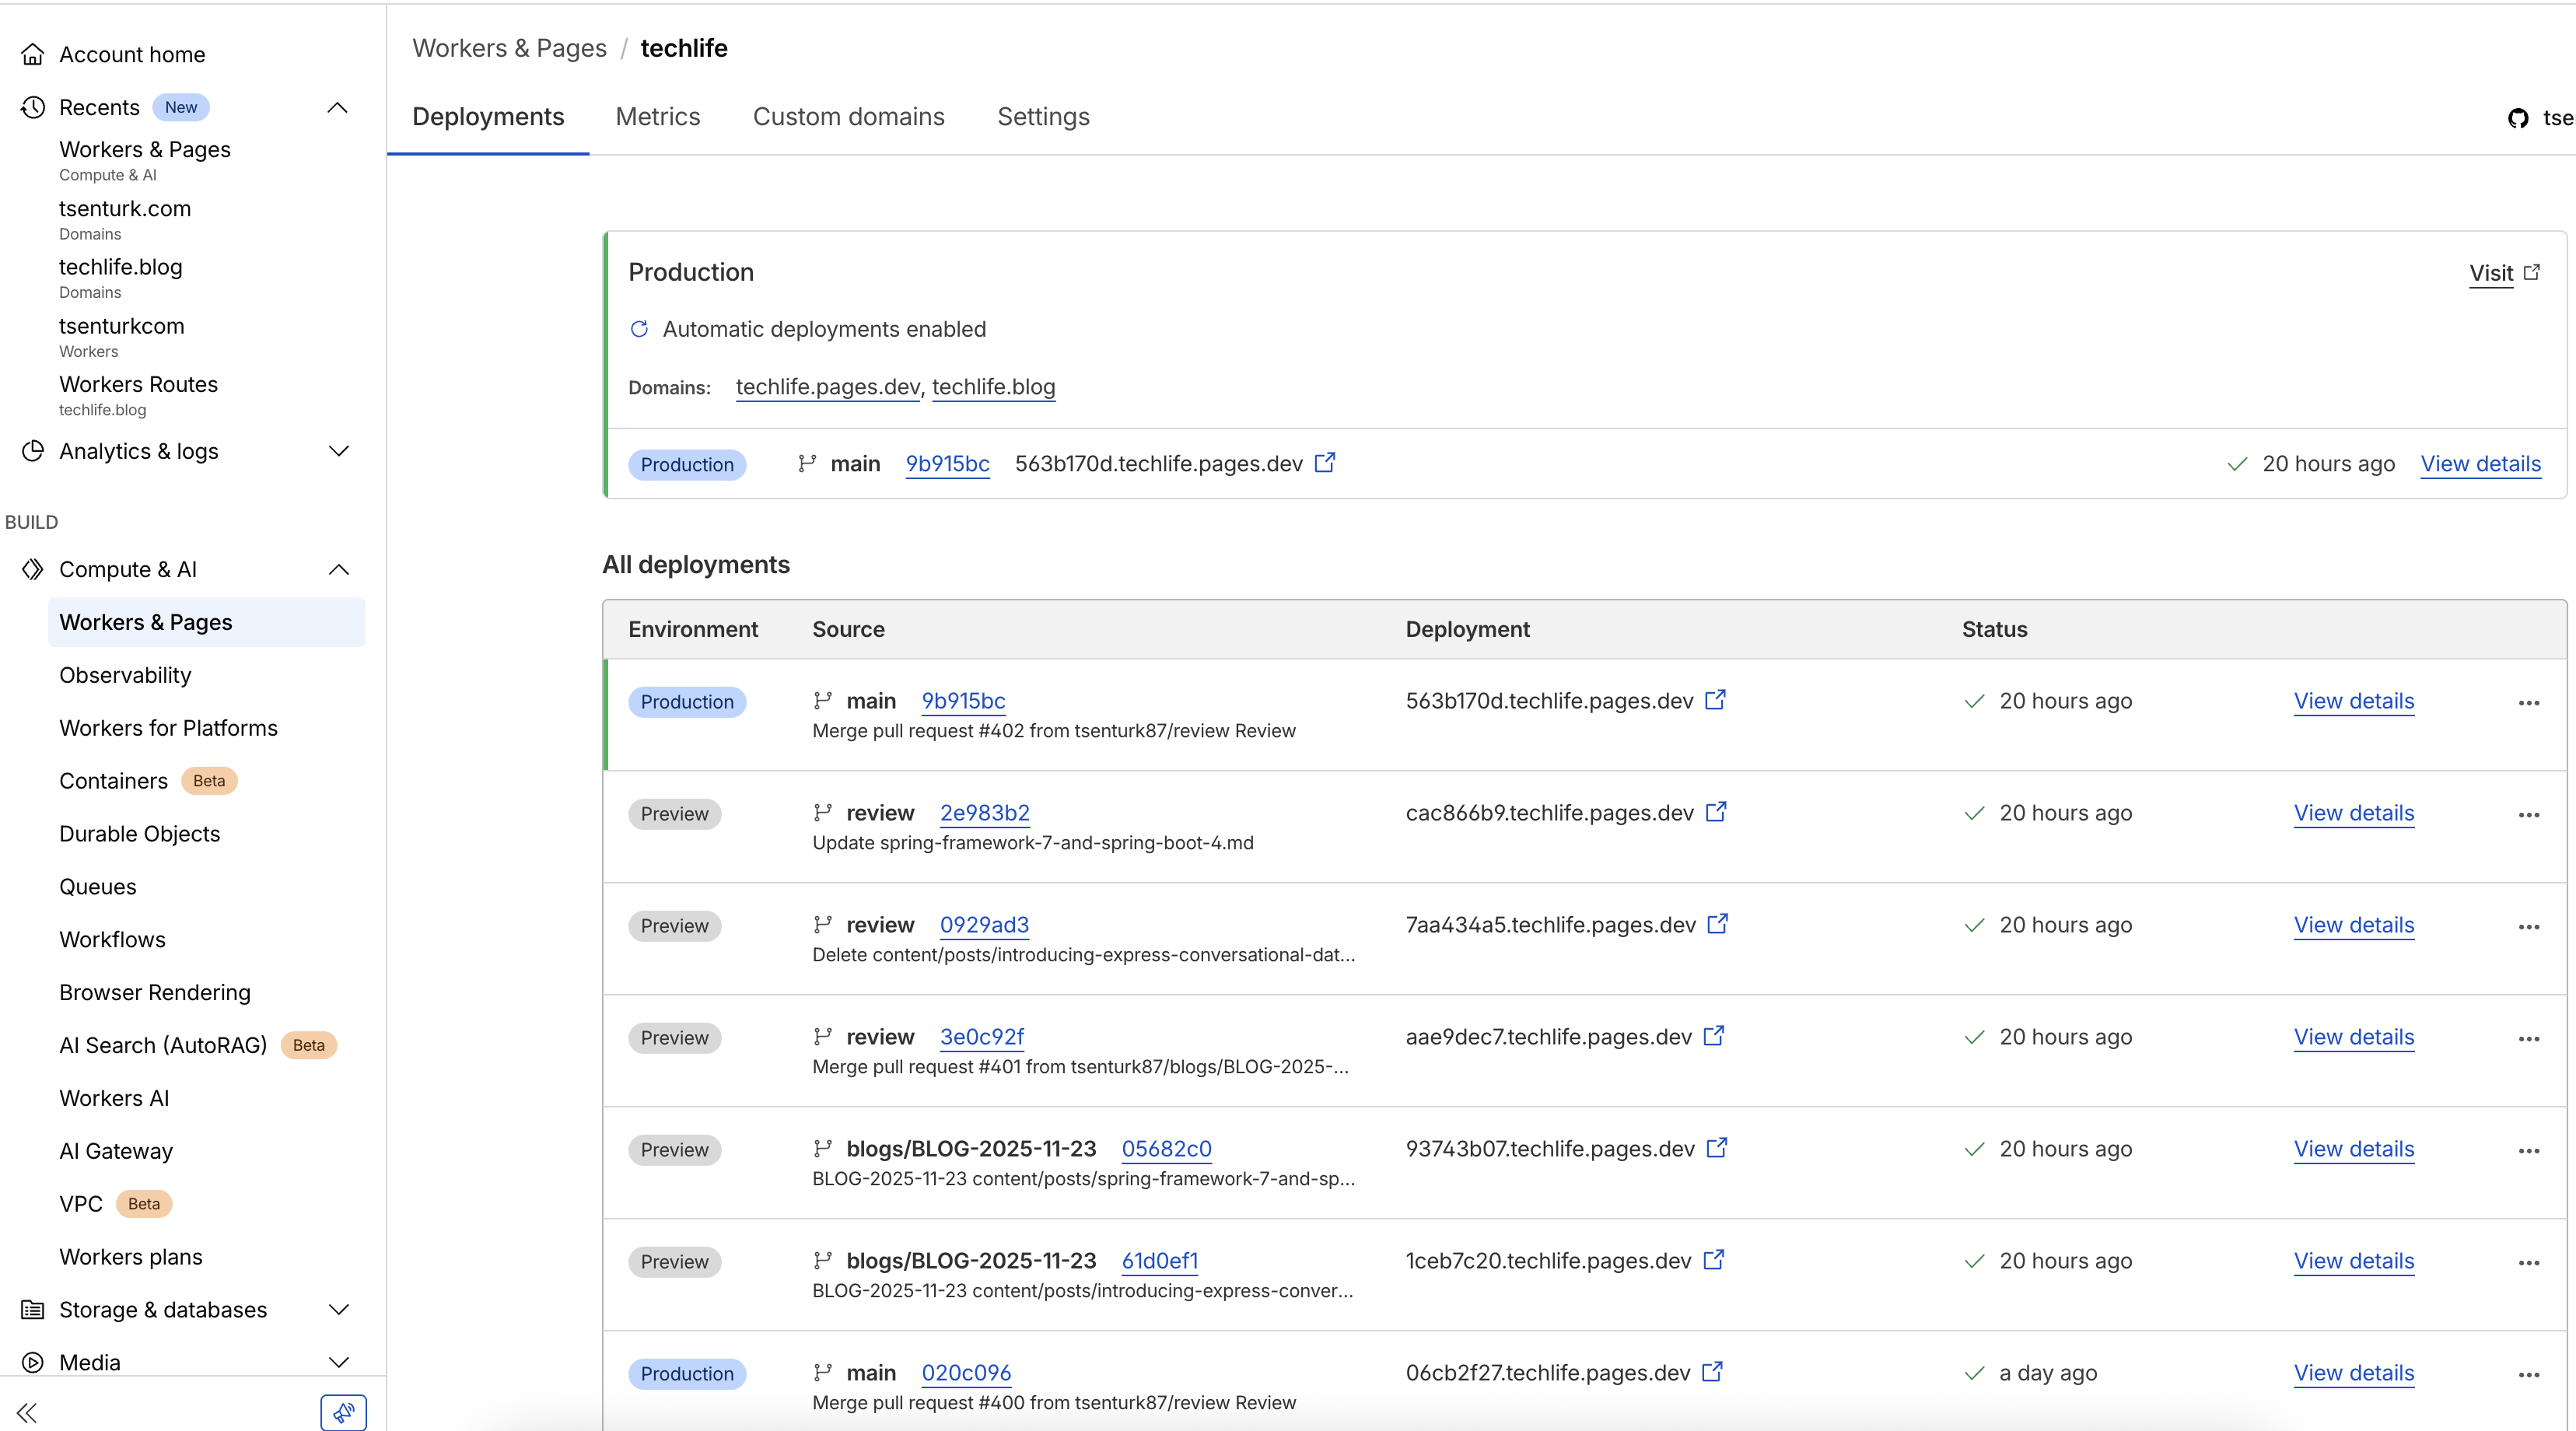Screen dimensions: 2576x1431
Task: Switch to the Metrics tab
Action: pyautogui.click(x=657, y=116)
